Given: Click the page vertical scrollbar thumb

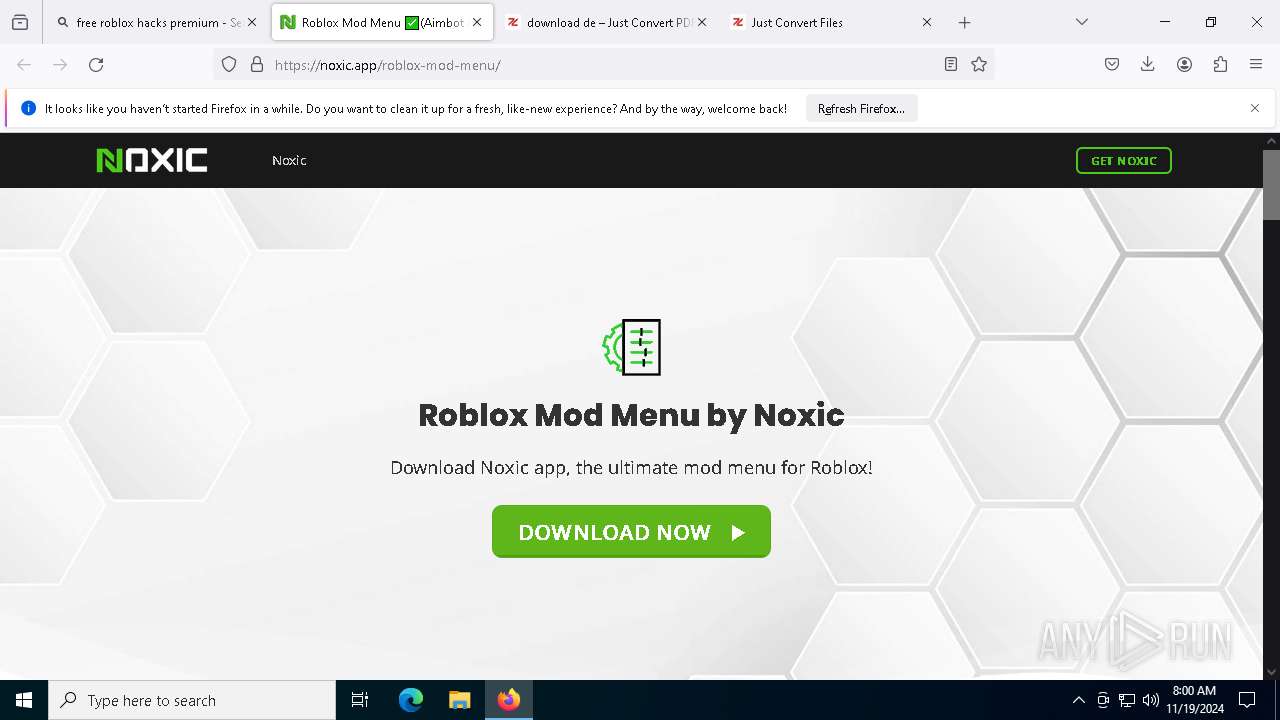Looking at the screenshot, I should (1271, 185).
